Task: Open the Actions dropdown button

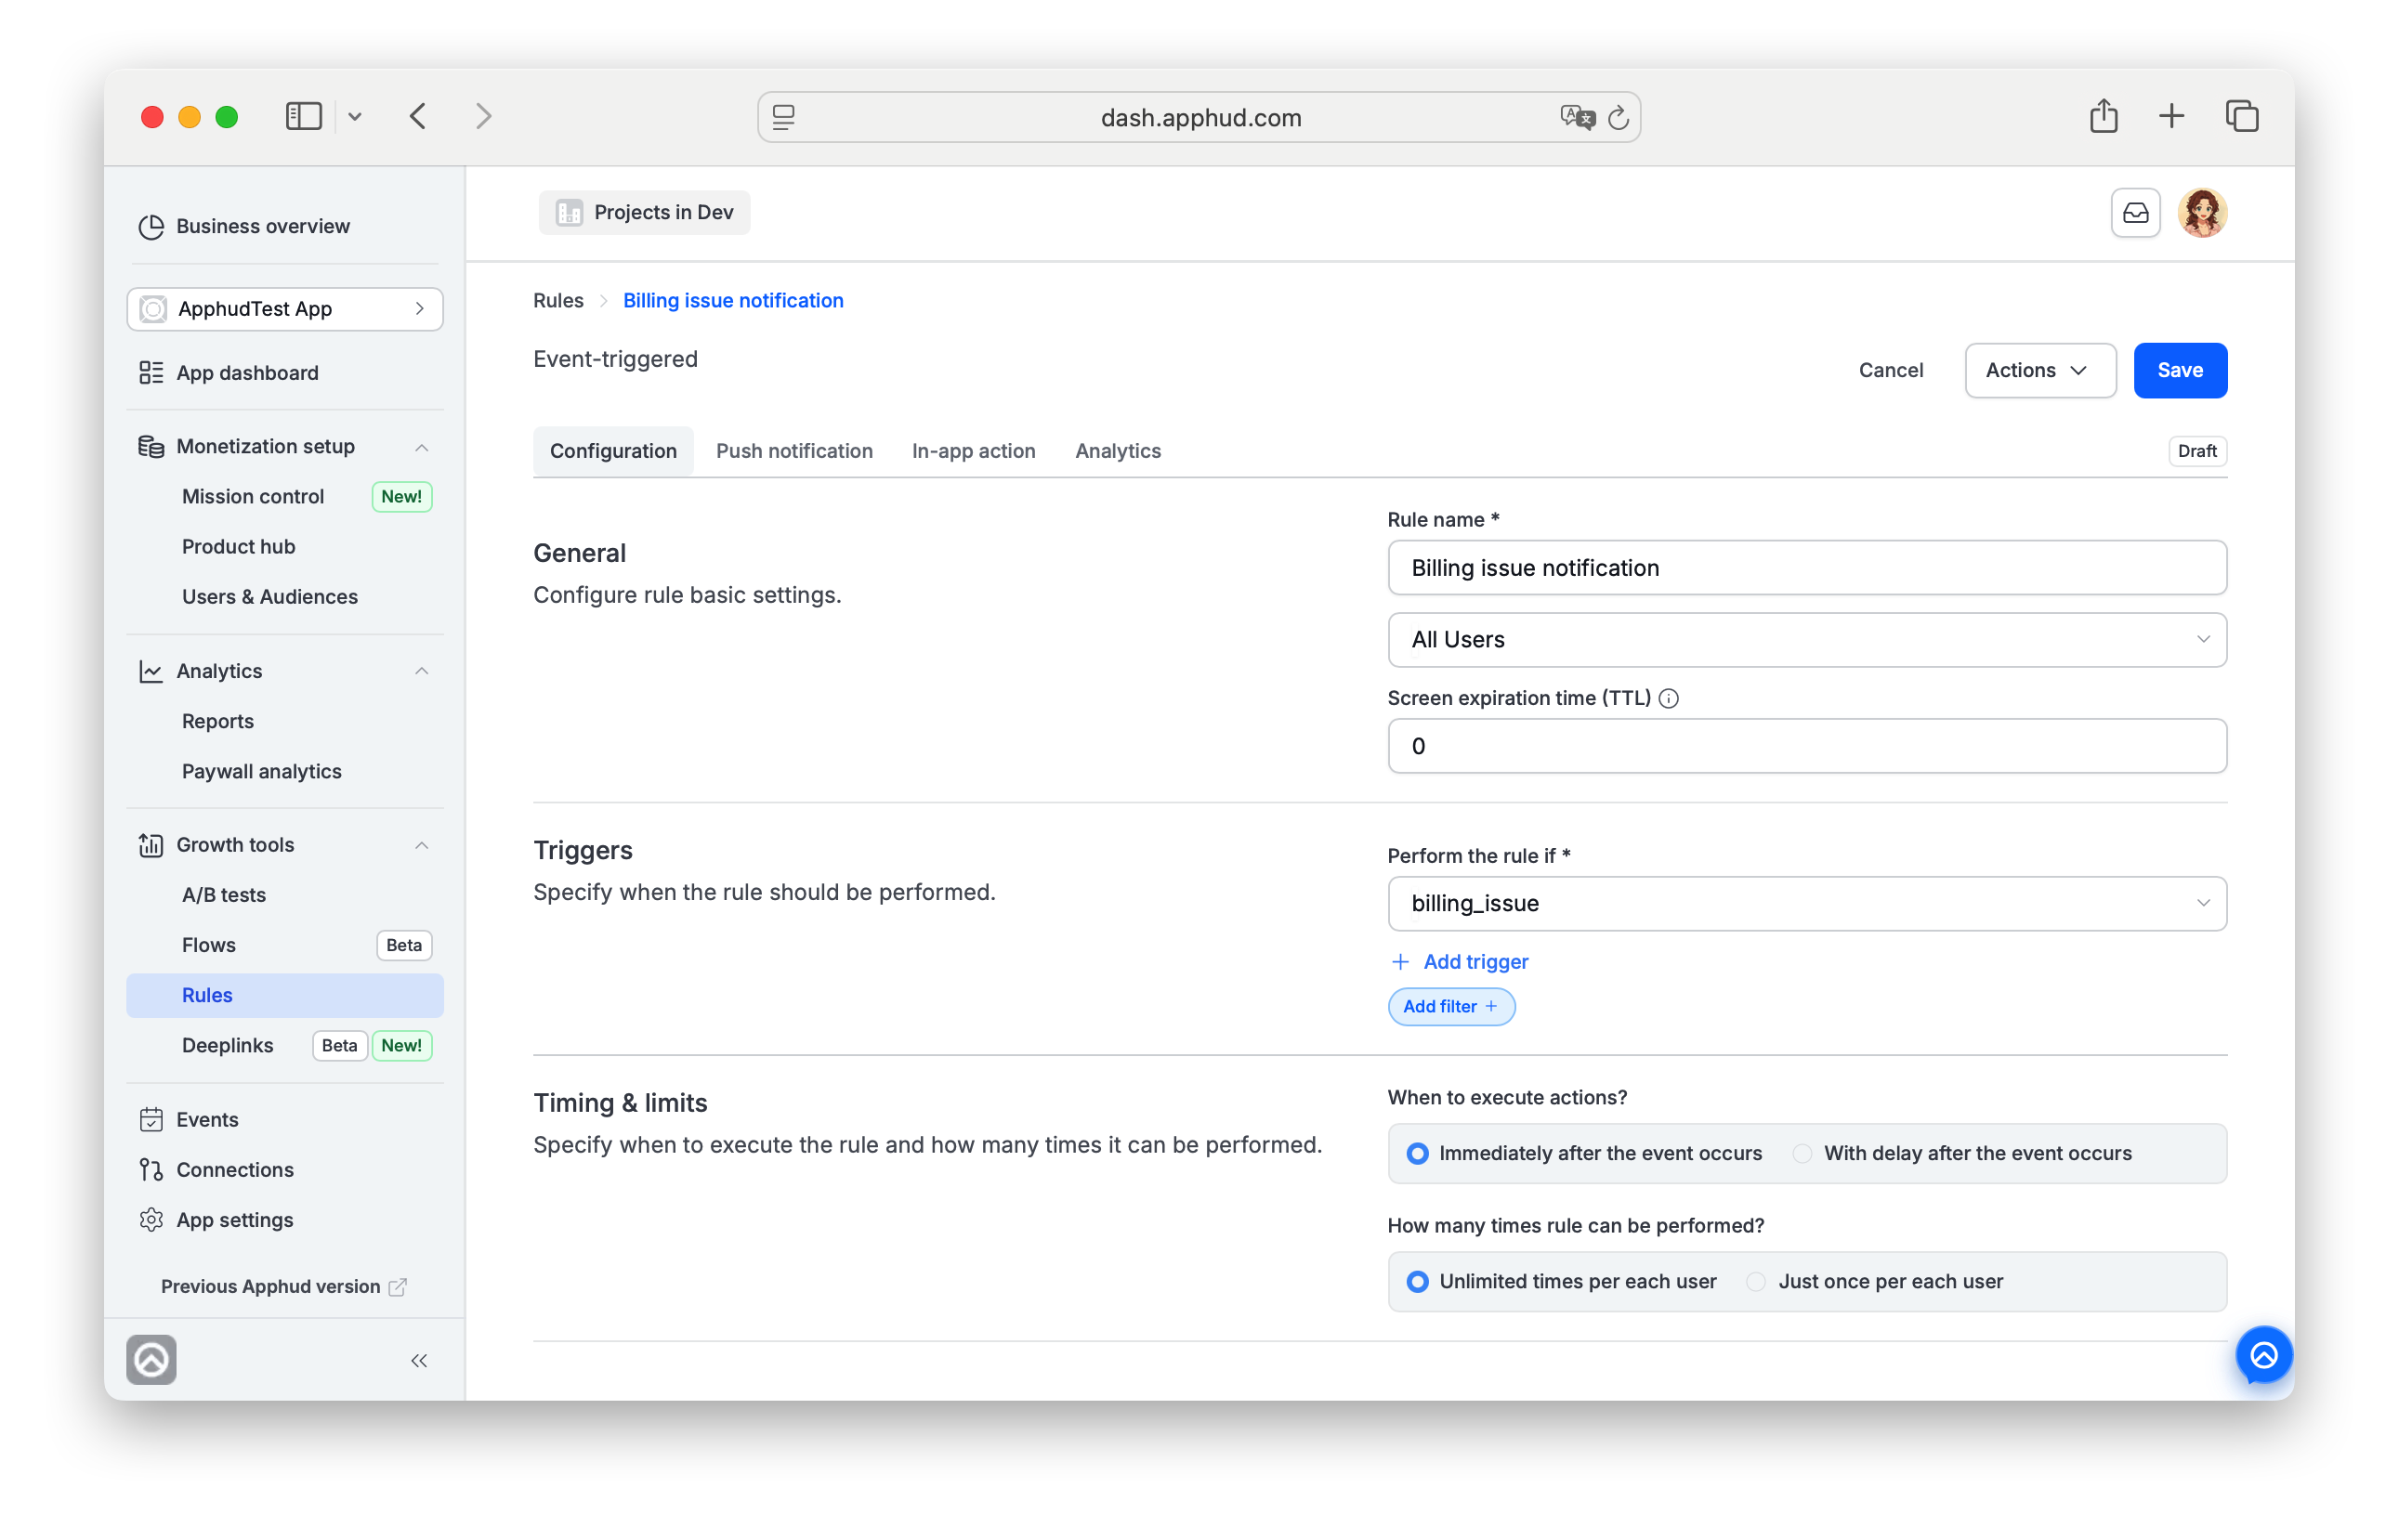Action: point(2039,371)
